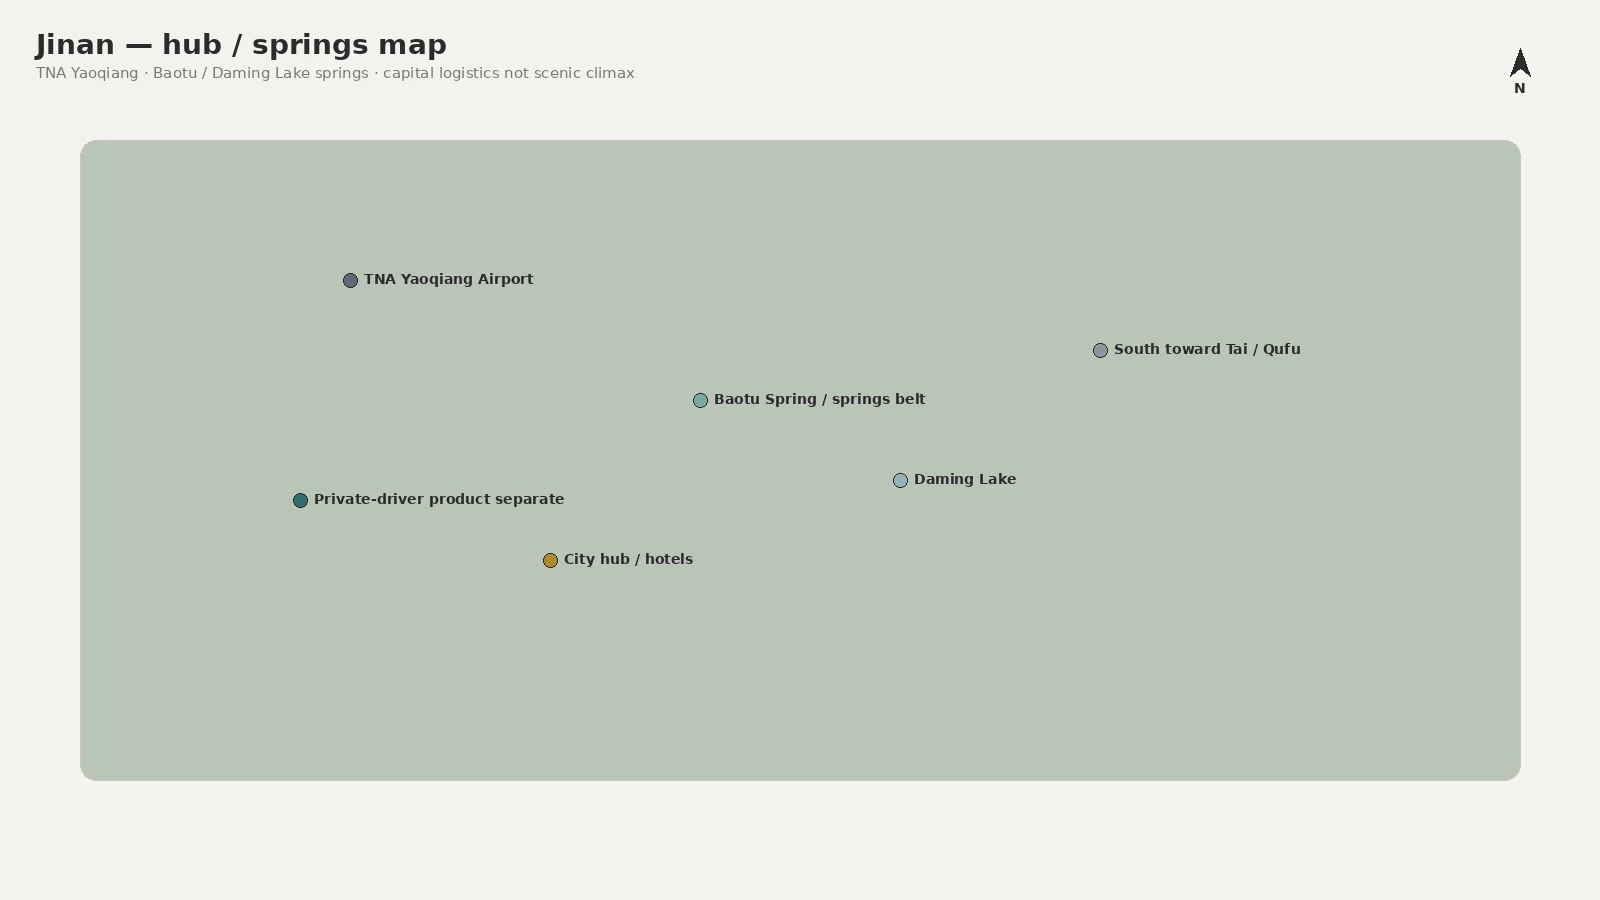Click the 'Daming Lake' label text
This screenshot has height=900, width=1600.
[x=965, y=479]
